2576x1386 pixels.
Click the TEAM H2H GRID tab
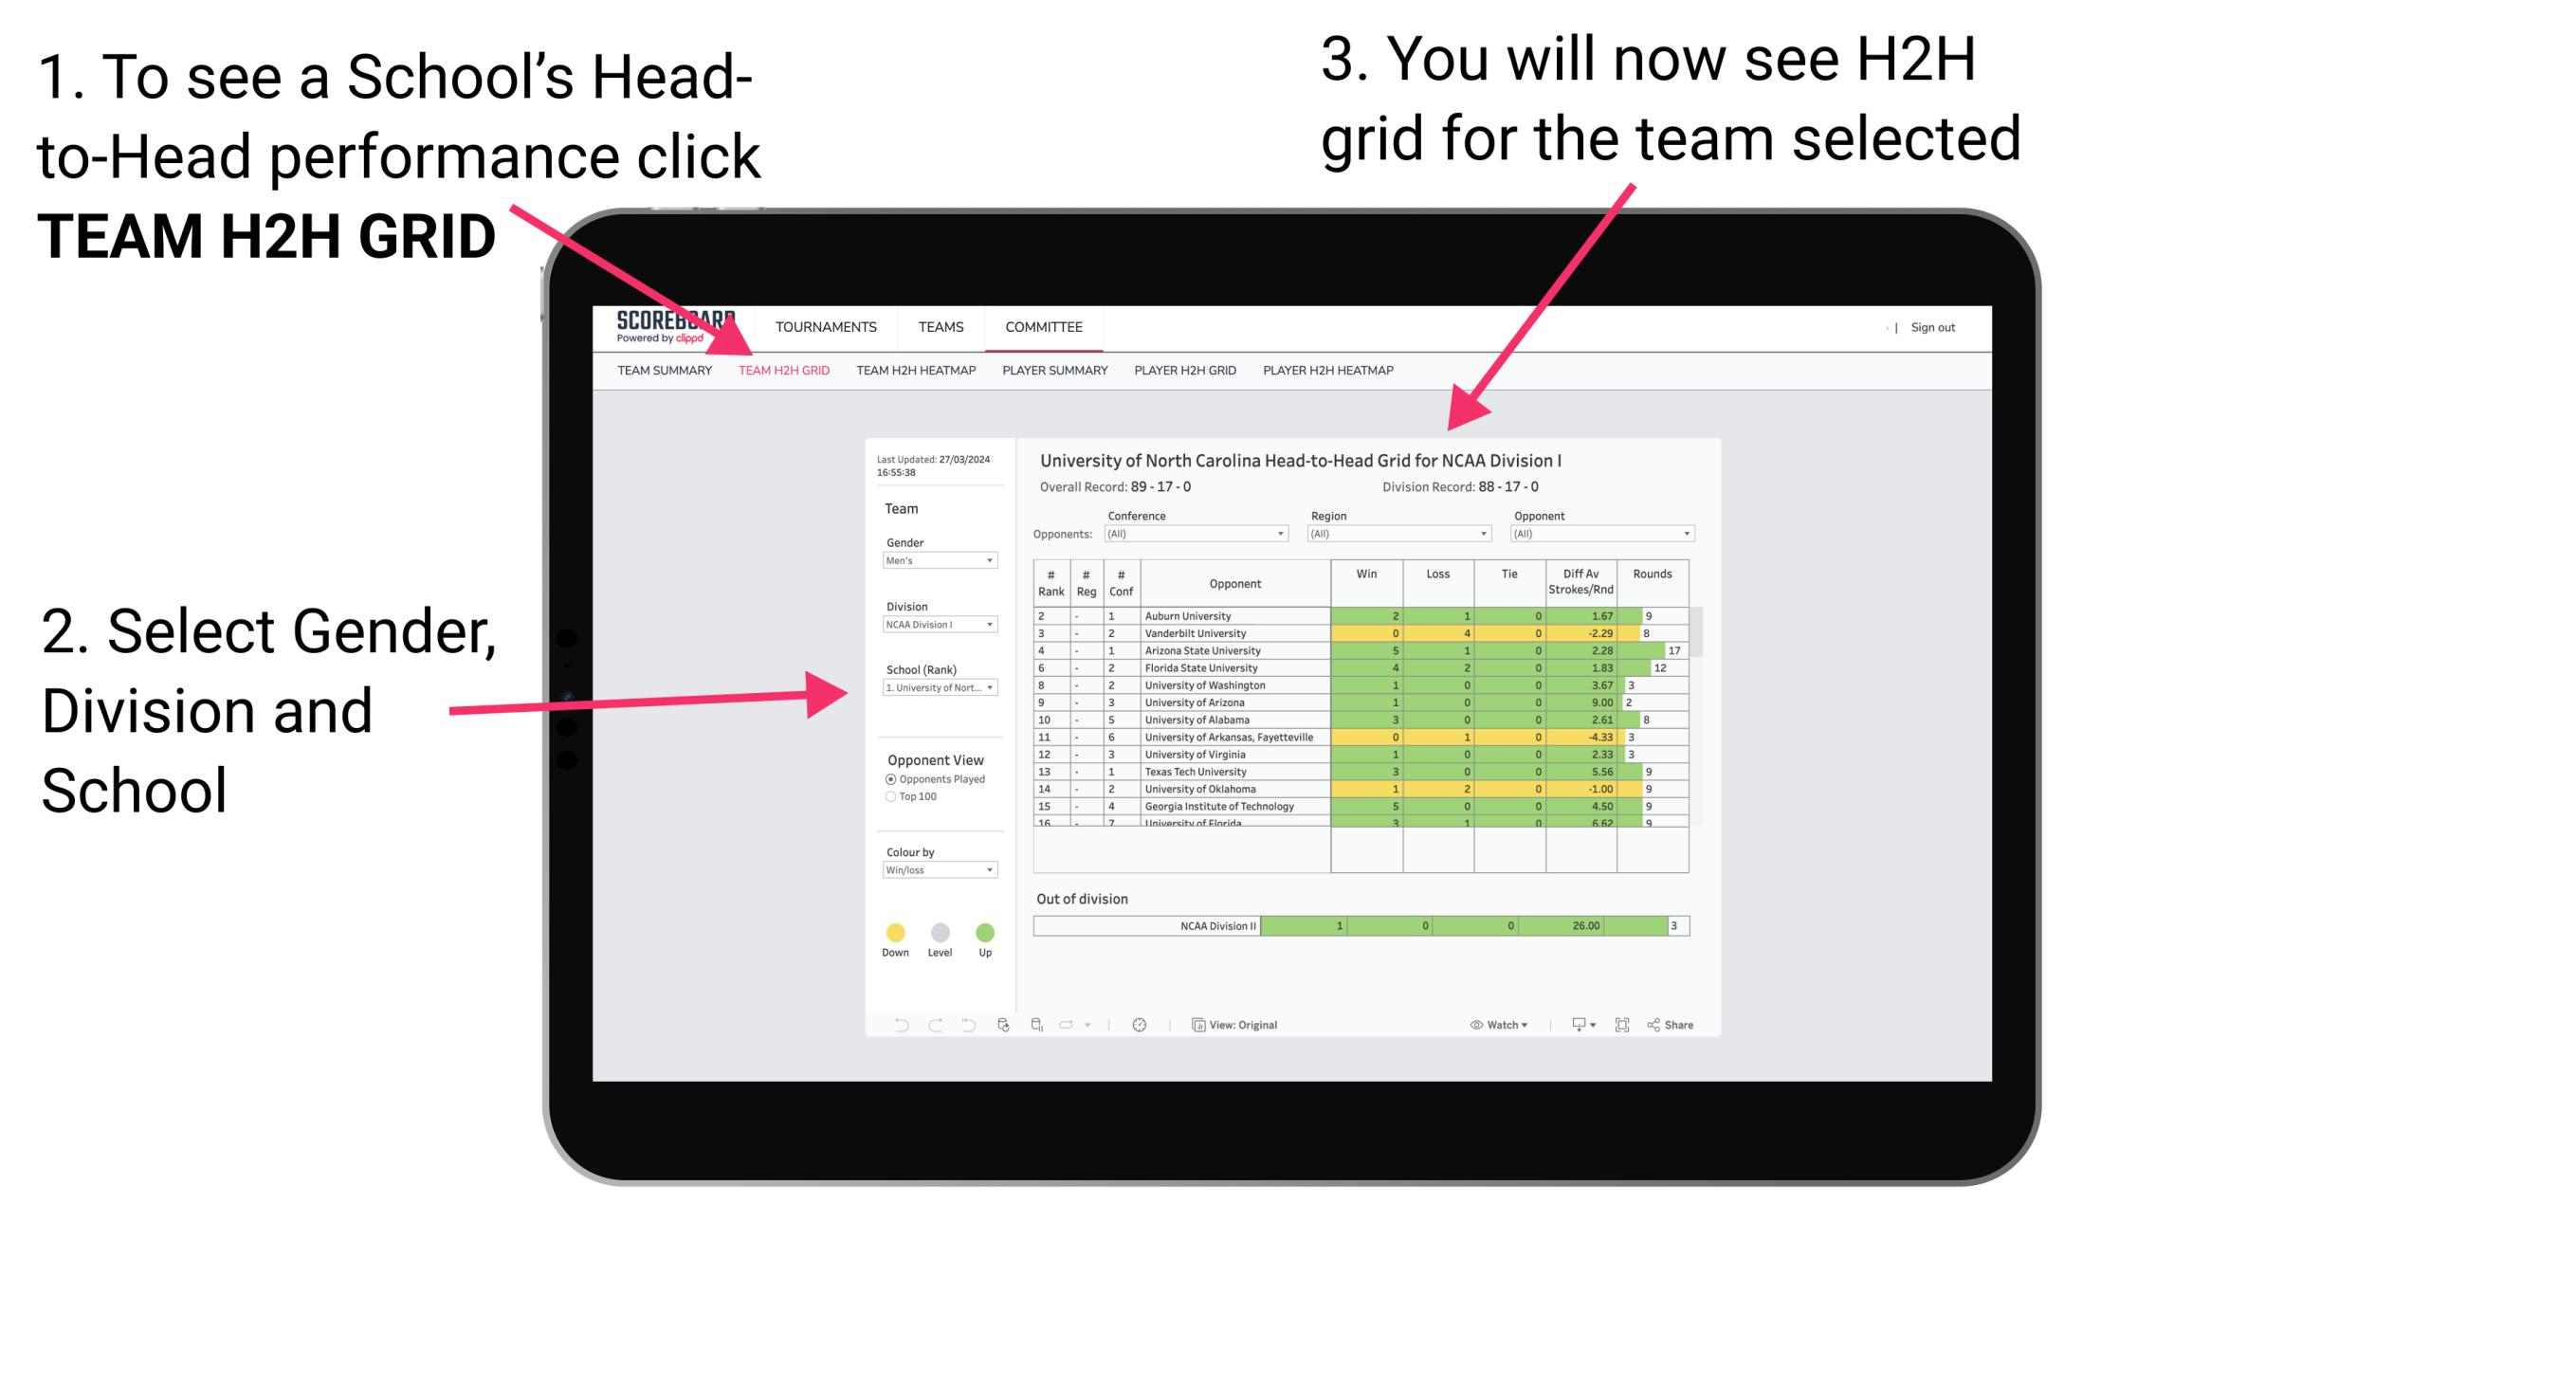pyautogui.click(x=787, y=369)
